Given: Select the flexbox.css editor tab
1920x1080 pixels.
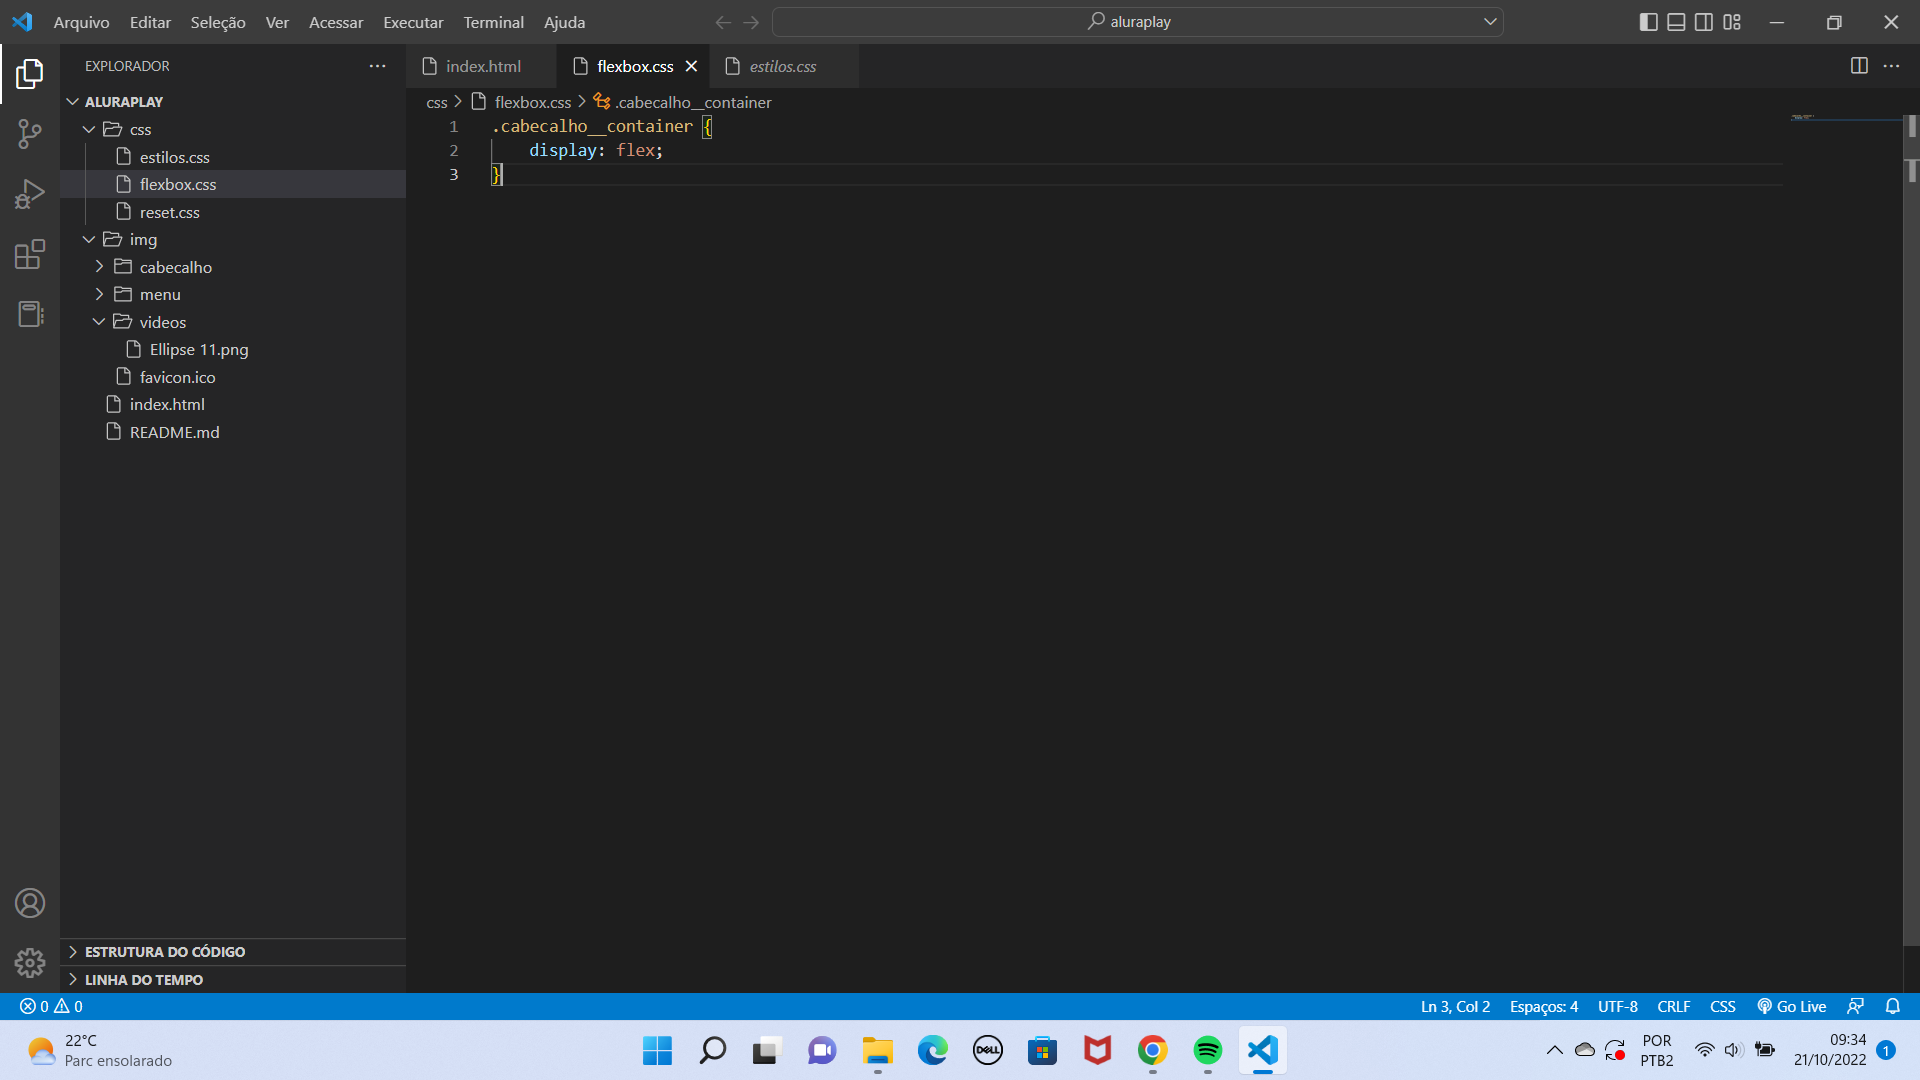Looking at the screenshot, I should (634, 66).
